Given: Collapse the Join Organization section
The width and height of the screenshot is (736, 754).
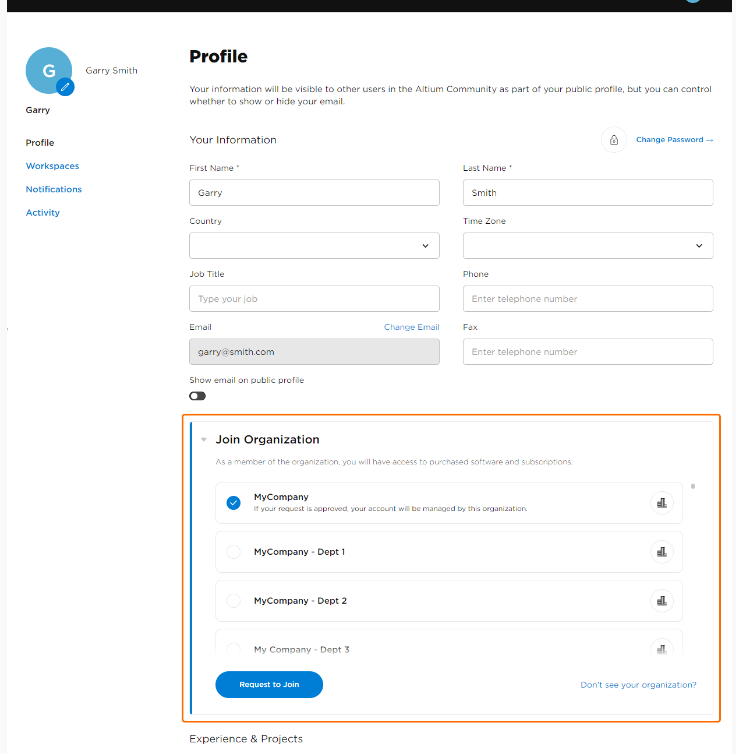Looking at the screenshot, I should click(x=204, y=439).
